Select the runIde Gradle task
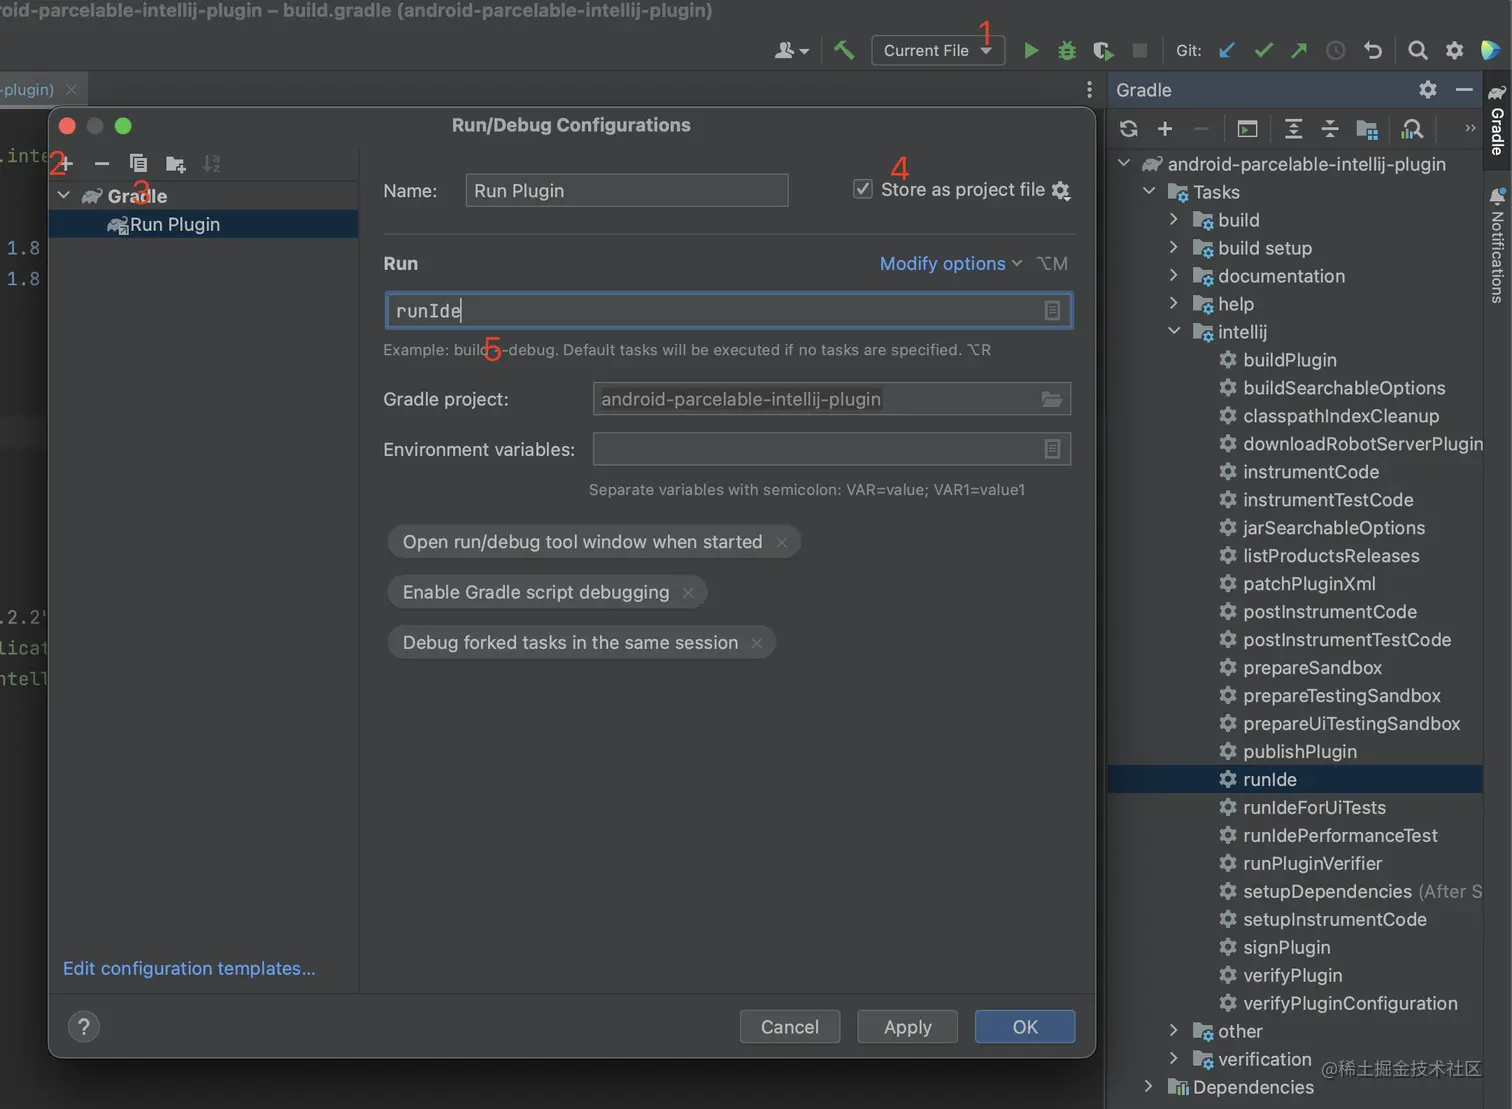The height and width of the screenshot is (1109, 1512). click(1295, 779)
